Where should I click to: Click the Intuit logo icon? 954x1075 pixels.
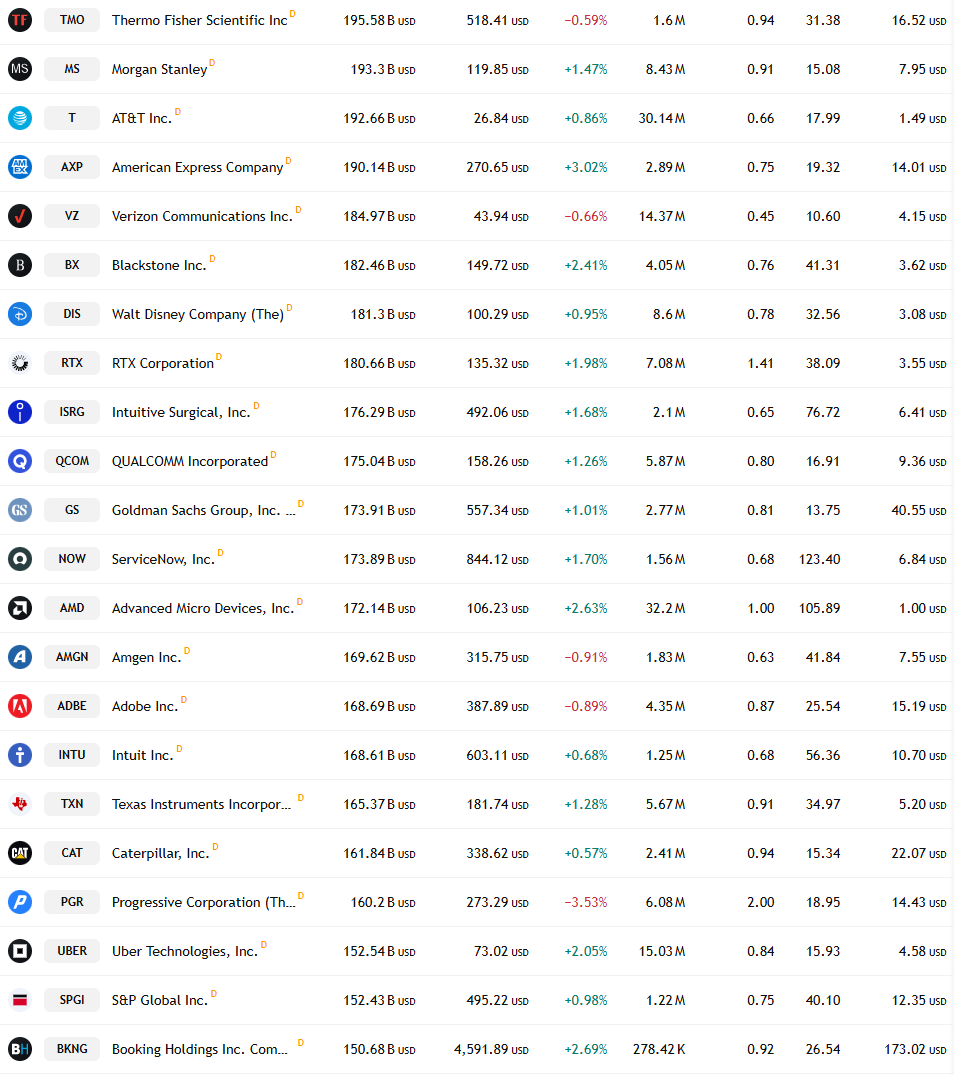click(x=20, y=755)
